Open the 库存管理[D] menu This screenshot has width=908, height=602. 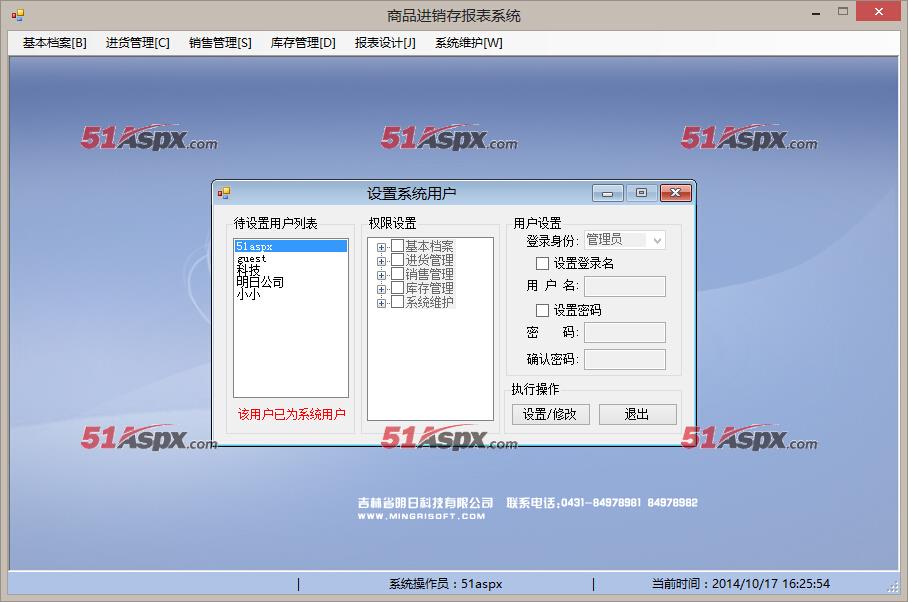(303, 43)
